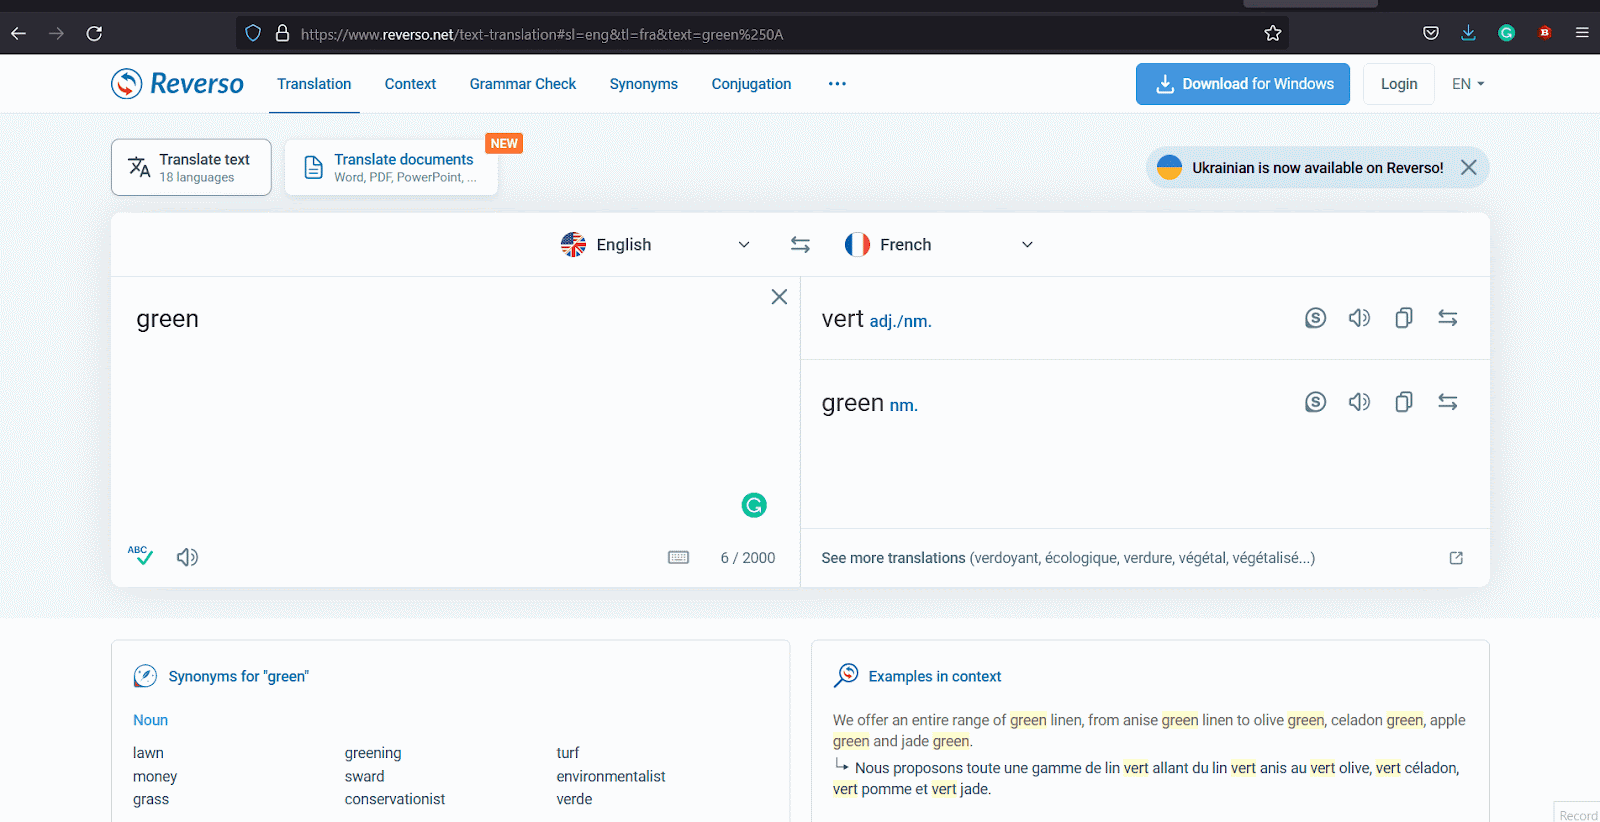Go to the Grammar Check tab
Screen dimensions: 1600x822
(x=522, y=84)
